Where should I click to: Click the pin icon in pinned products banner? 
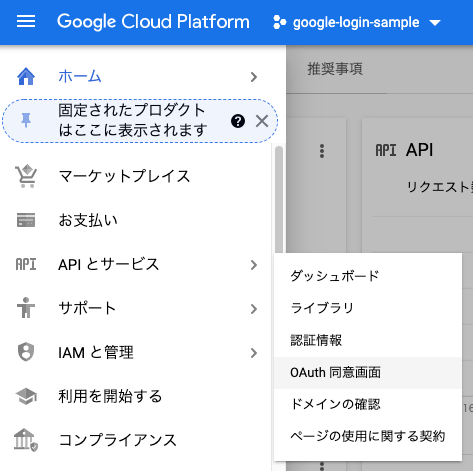coord(26,120)
